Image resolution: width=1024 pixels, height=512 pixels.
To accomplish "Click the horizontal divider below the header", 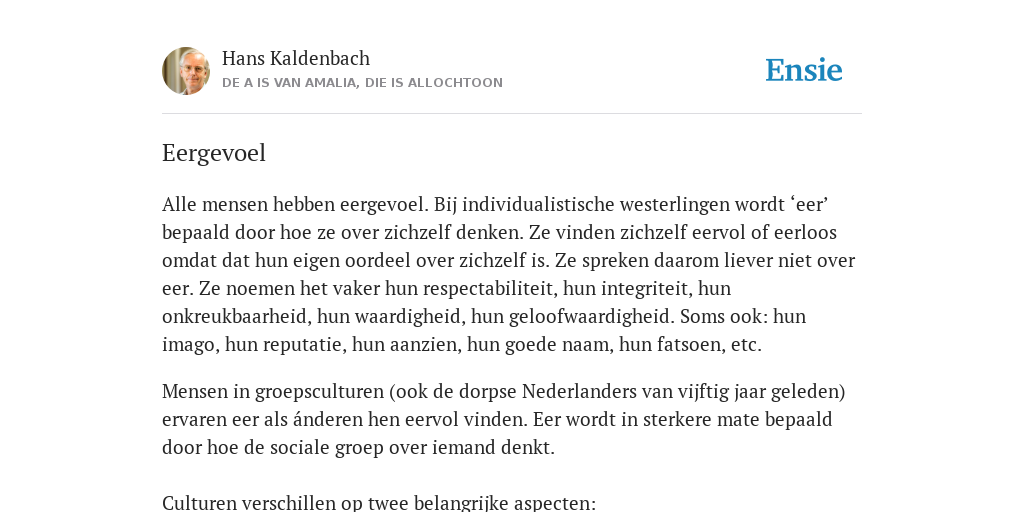I will point(512,114).
